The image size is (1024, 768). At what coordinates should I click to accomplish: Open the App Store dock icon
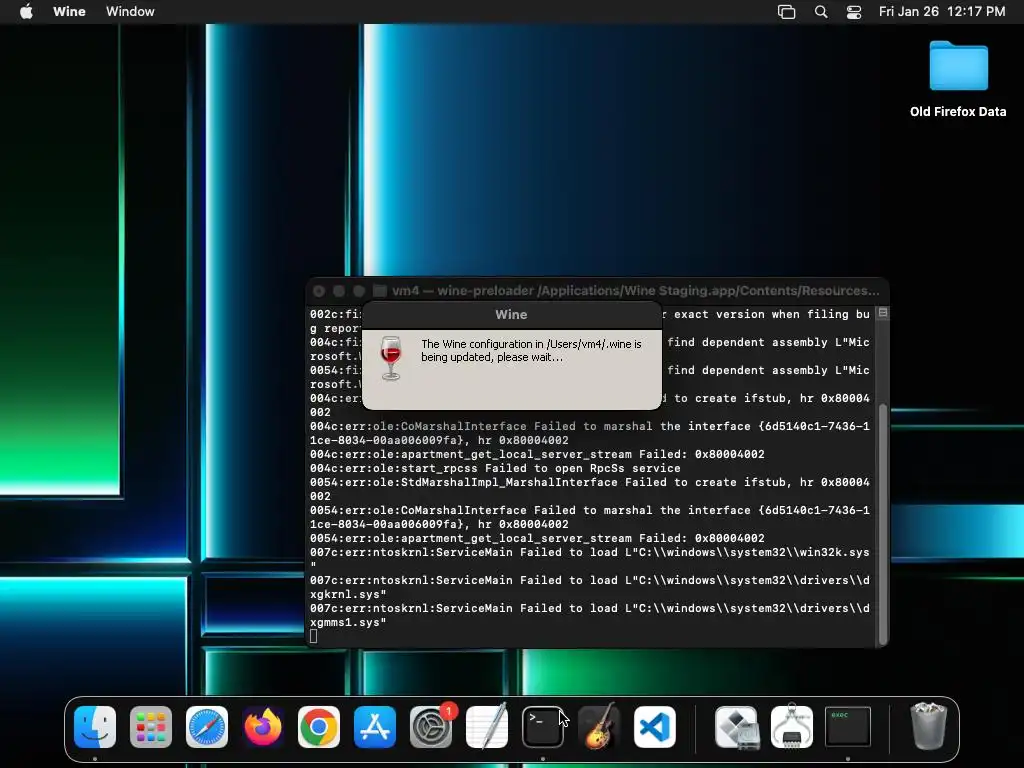tap(375, 727)
